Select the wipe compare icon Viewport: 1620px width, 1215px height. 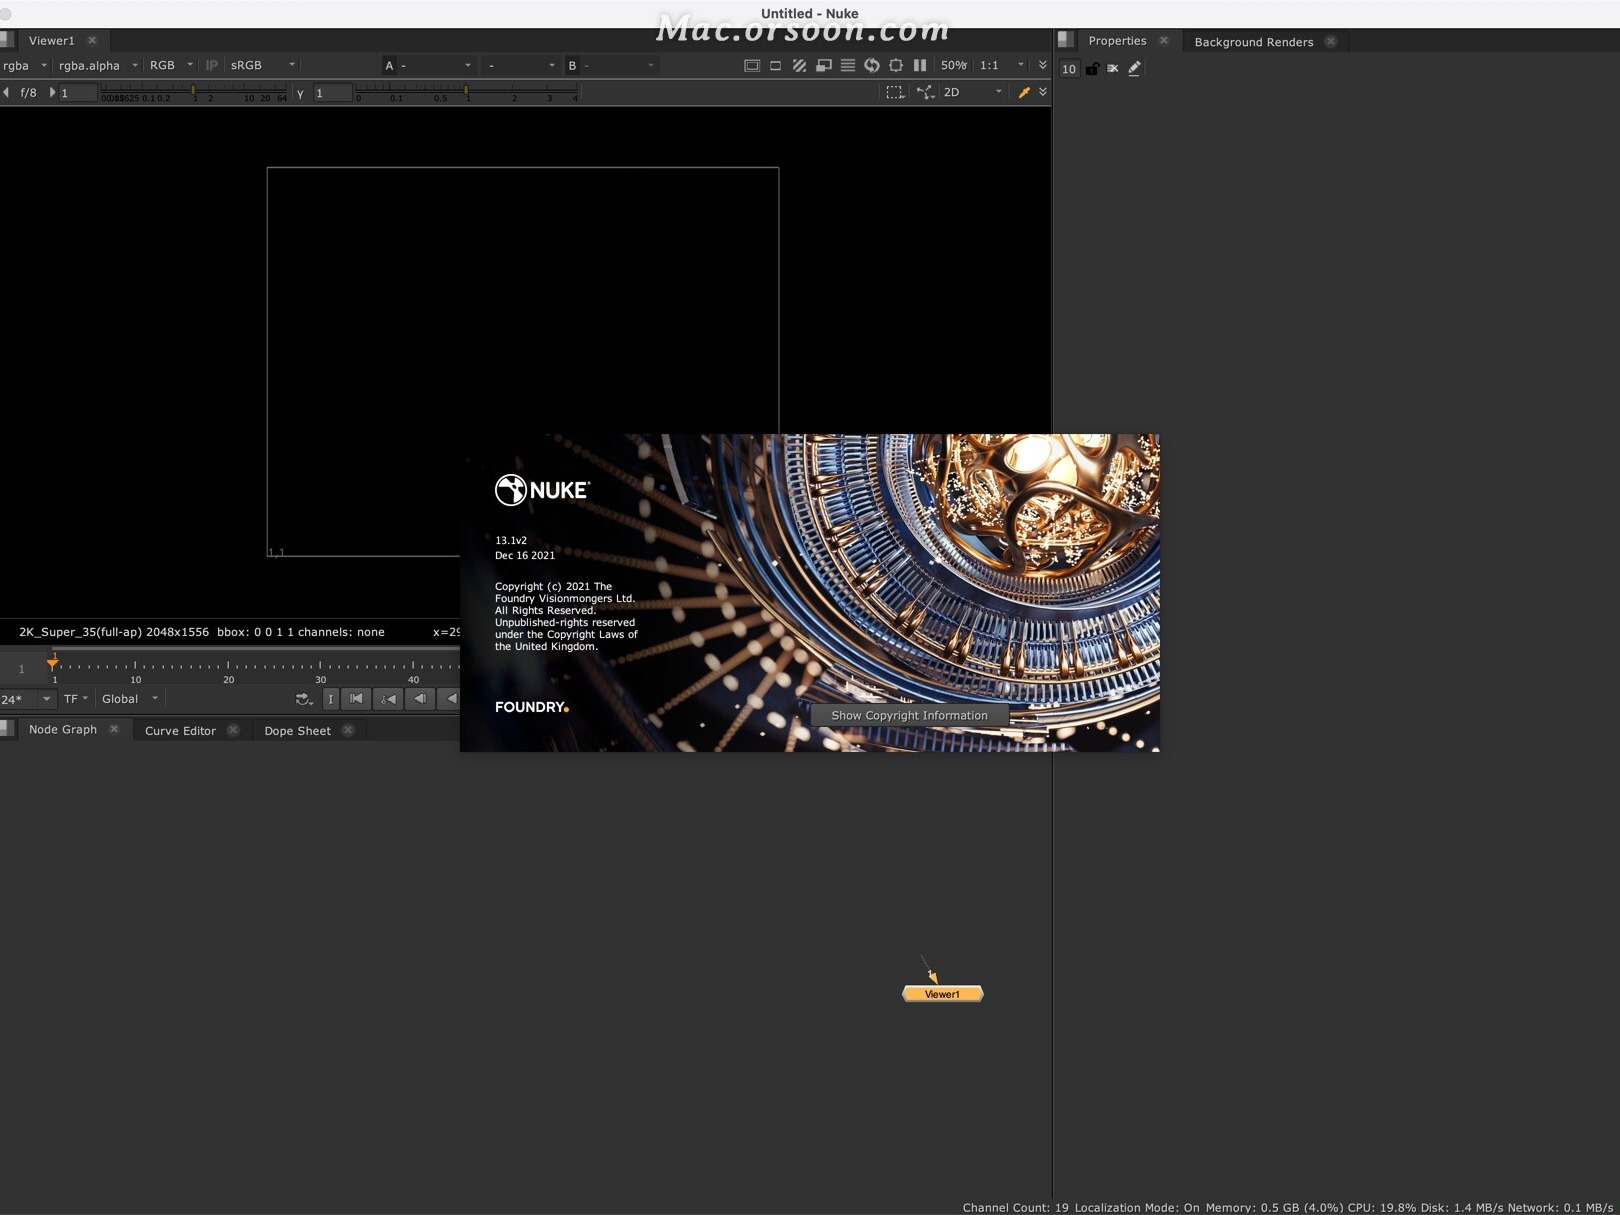(x=823, y=65)
